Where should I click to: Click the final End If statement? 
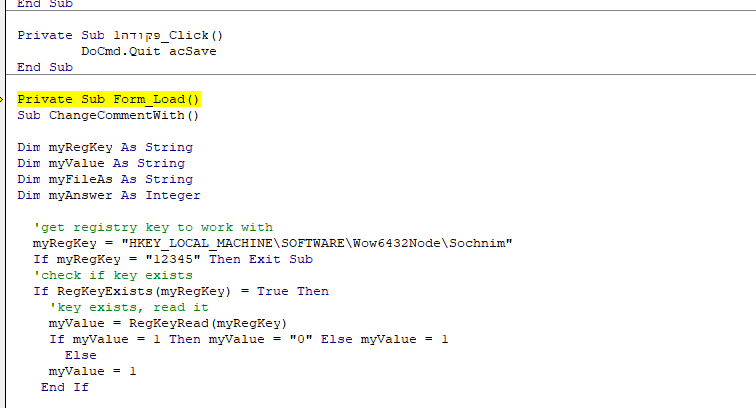click(65, 387)
